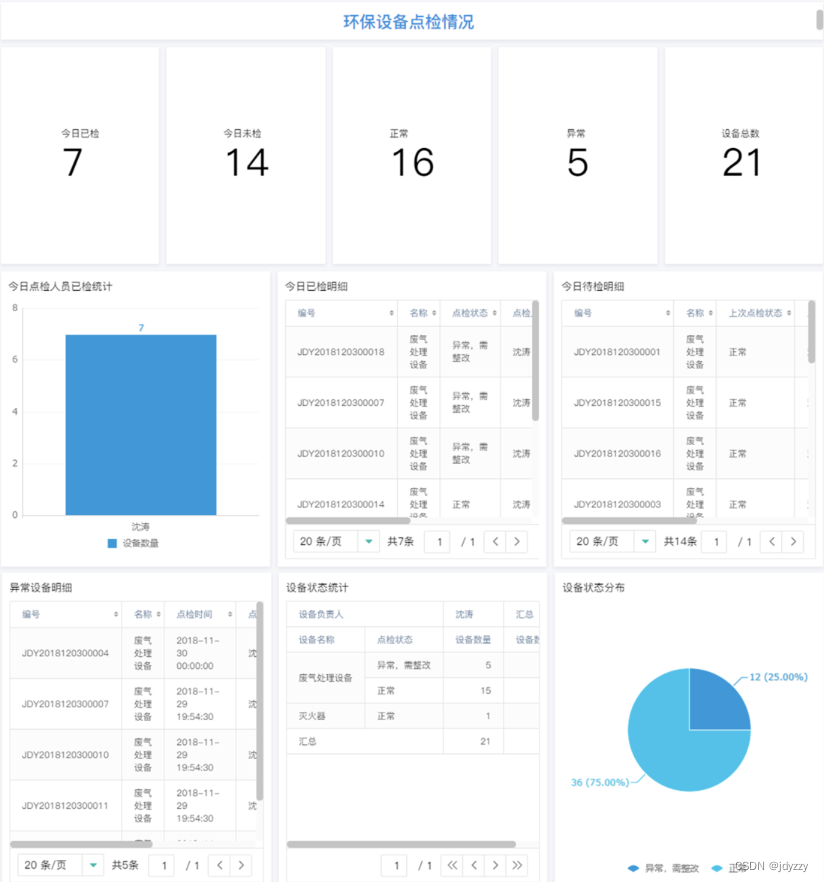824x882 pixels.
Task: Go to previous page in 异常设备明细
Action: (219, 865)
